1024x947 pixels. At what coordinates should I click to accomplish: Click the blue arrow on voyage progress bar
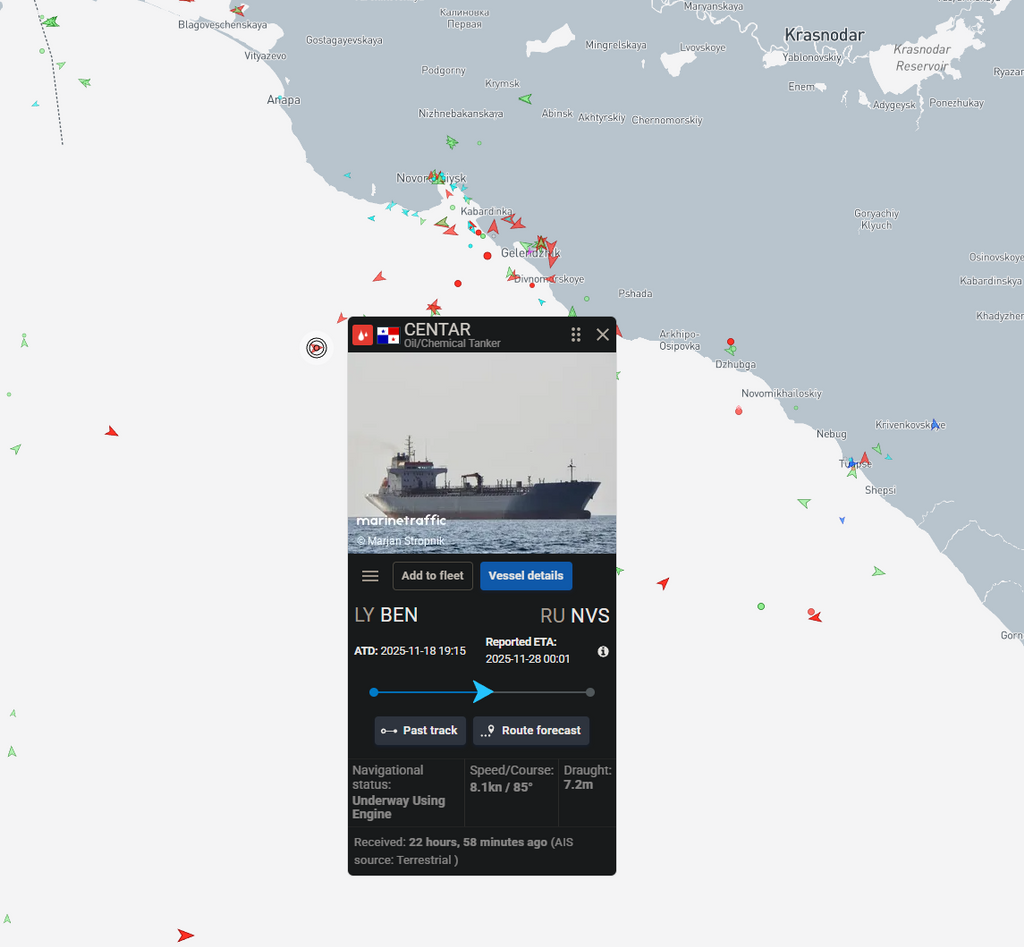tap(483, 692)
